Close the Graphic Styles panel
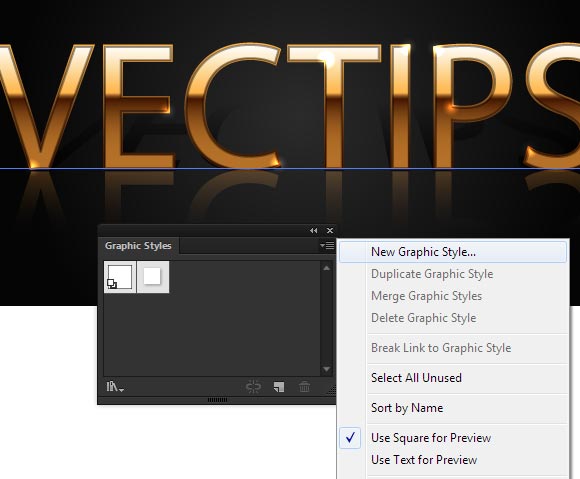 [330, 230]
